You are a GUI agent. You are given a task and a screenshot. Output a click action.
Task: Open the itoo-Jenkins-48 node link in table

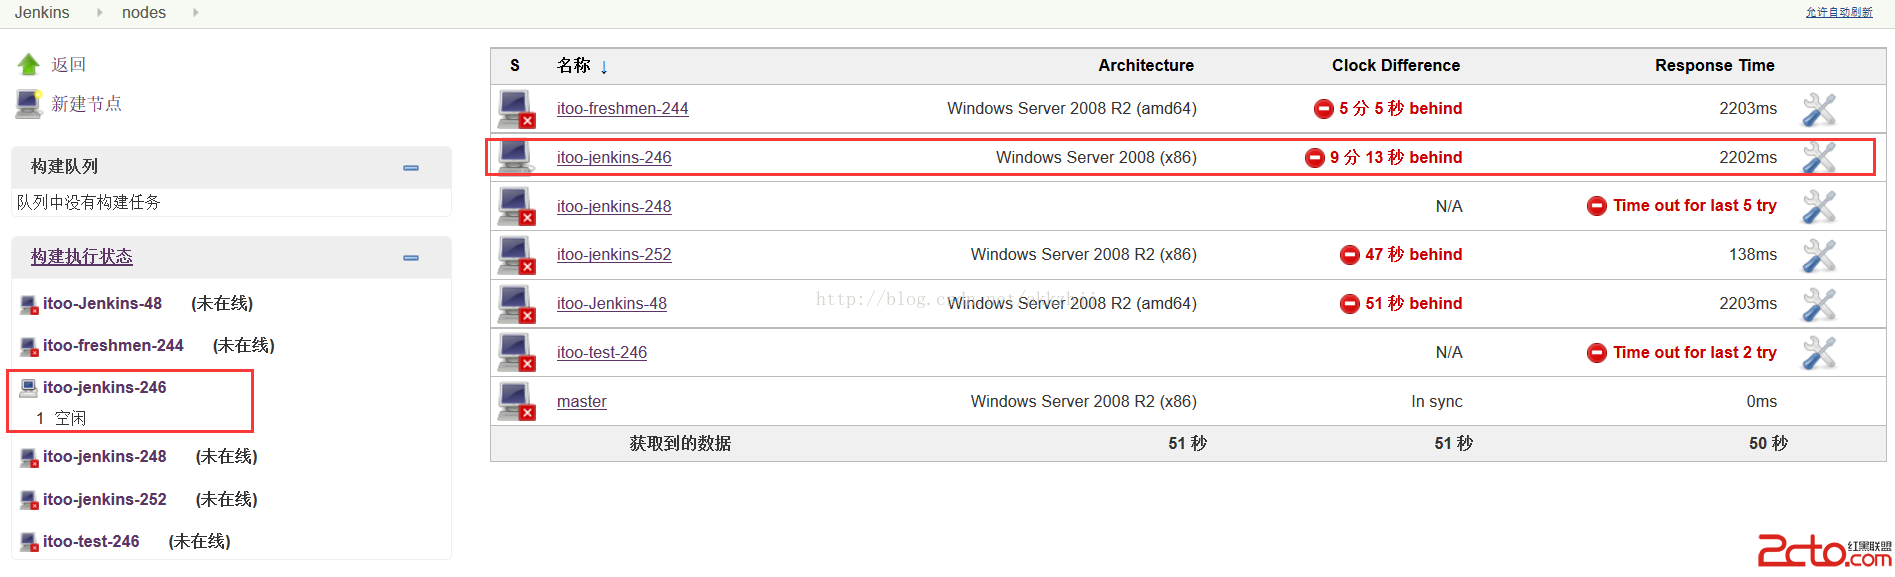pyautogui.click(x=612, y=303)
